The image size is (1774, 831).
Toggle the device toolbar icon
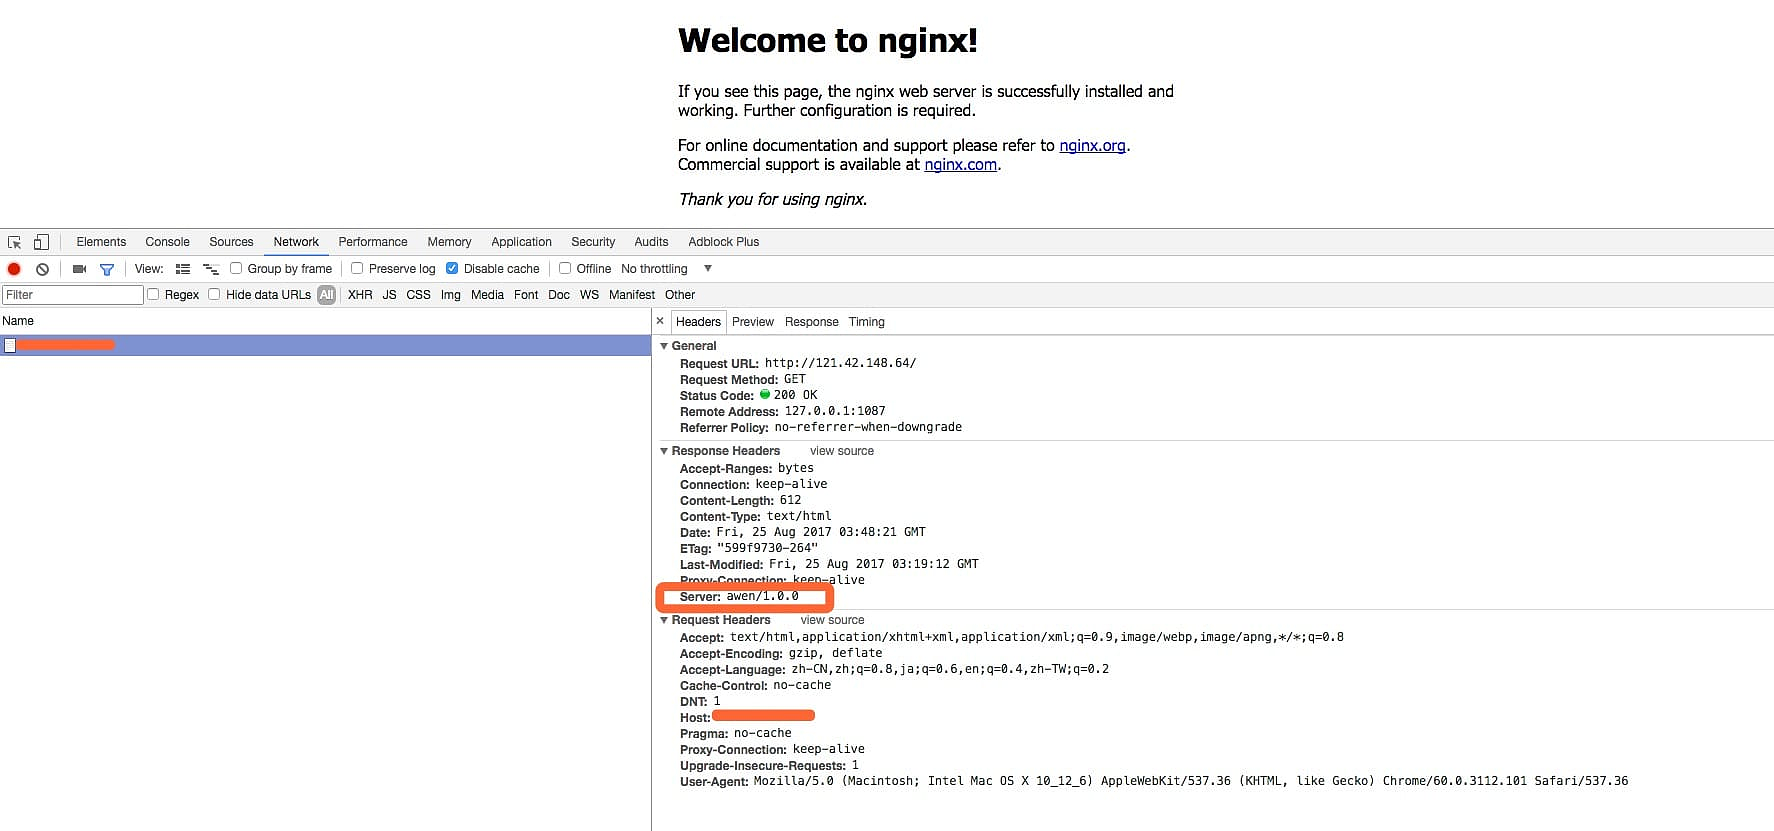tap(41, 242)
